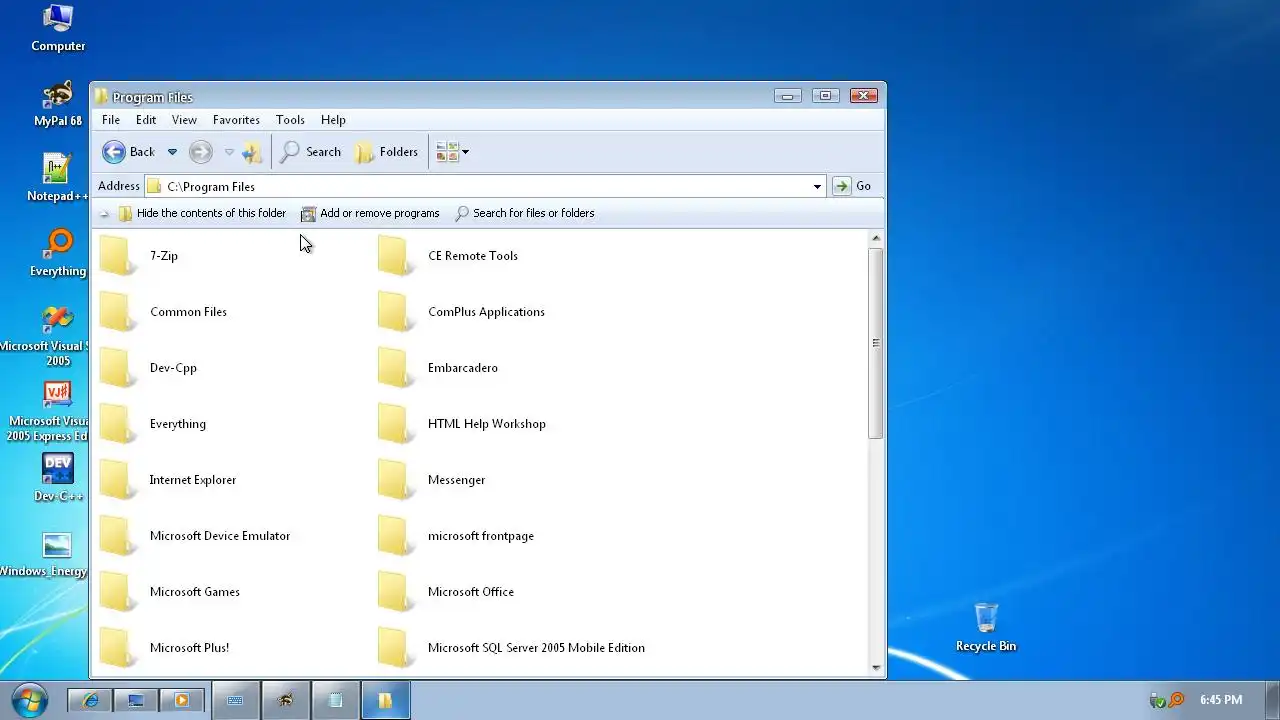This screenshot has height=720, width=1280.
Task: Open 'Add or remove programs' link
Action: pos(370,213)
